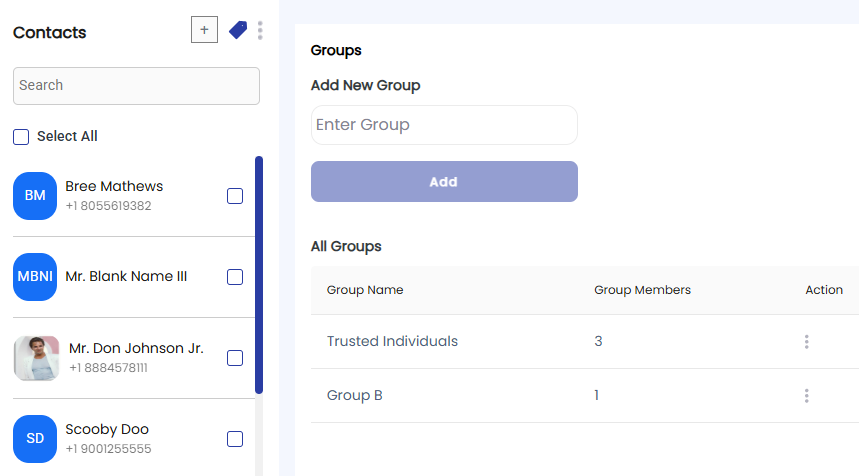Click the contacts Search field
This screenshot has height=476, width=859.
[x=136, y=86]
